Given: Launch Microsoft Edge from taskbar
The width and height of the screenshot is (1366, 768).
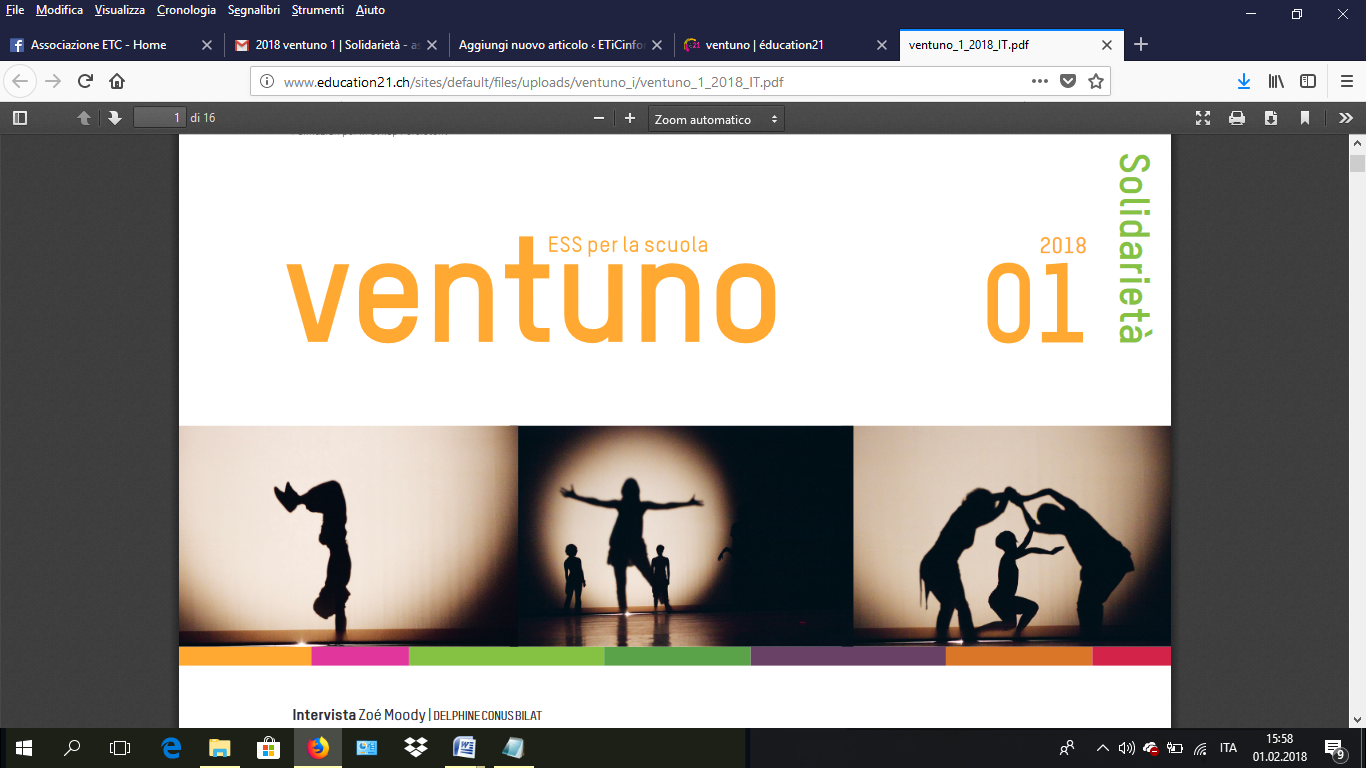Looking at the screenshot, I should coord(171,748).
